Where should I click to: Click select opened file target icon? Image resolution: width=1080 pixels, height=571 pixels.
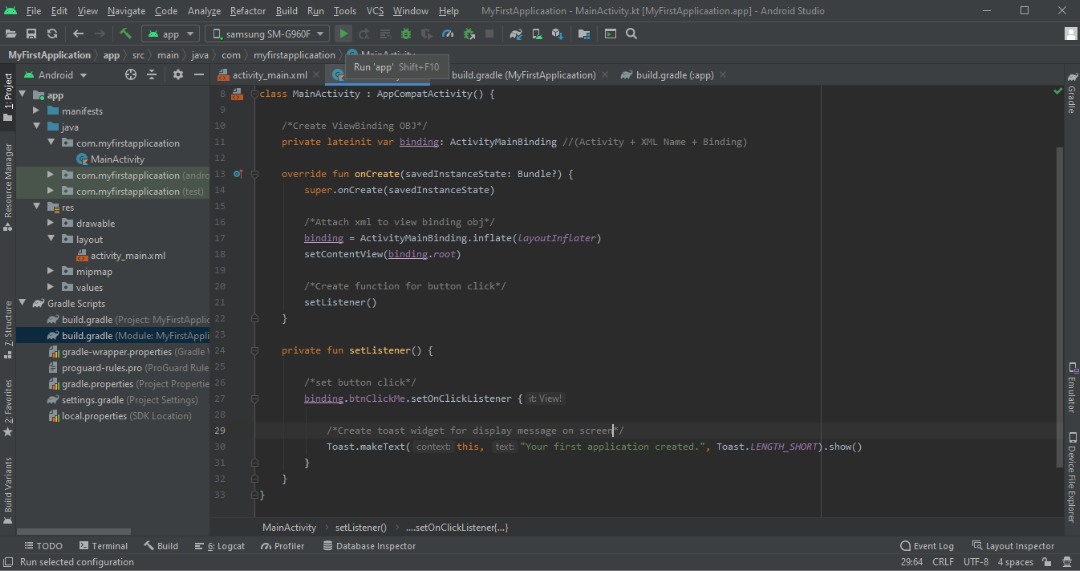point(131,75)
